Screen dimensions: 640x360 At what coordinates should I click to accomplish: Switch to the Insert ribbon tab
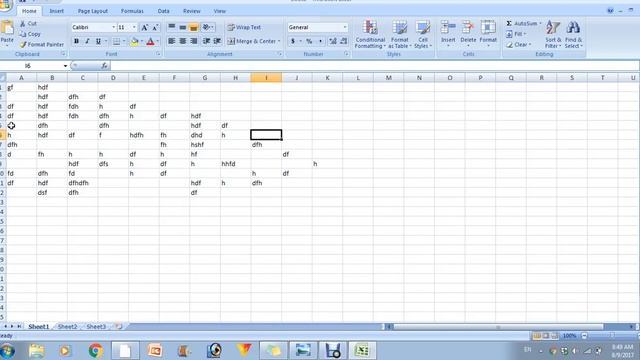pyautogui.click(x=57, y=11)
